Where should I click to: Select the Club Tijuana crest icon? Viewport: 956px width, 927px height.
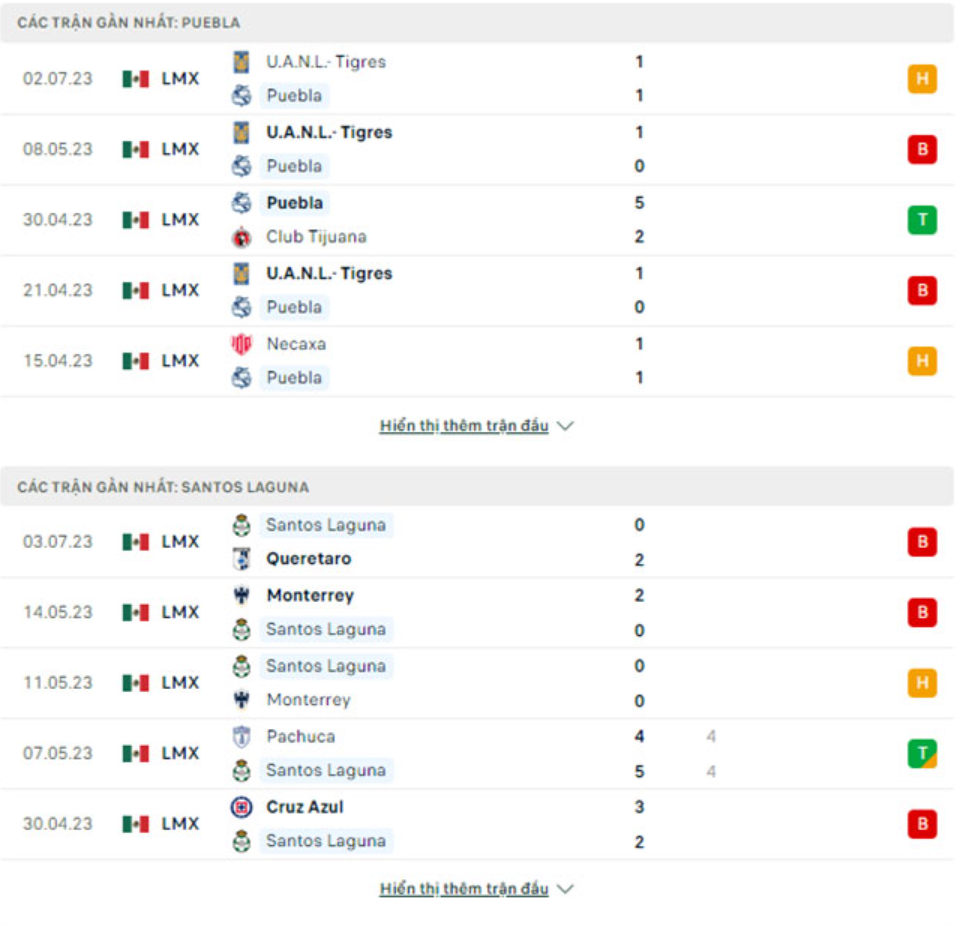[241, 237]
